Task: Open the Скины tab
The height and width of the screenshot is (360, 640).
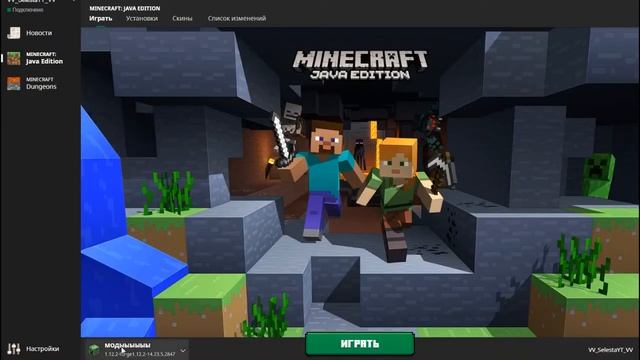Action: (x=182, y=18)
